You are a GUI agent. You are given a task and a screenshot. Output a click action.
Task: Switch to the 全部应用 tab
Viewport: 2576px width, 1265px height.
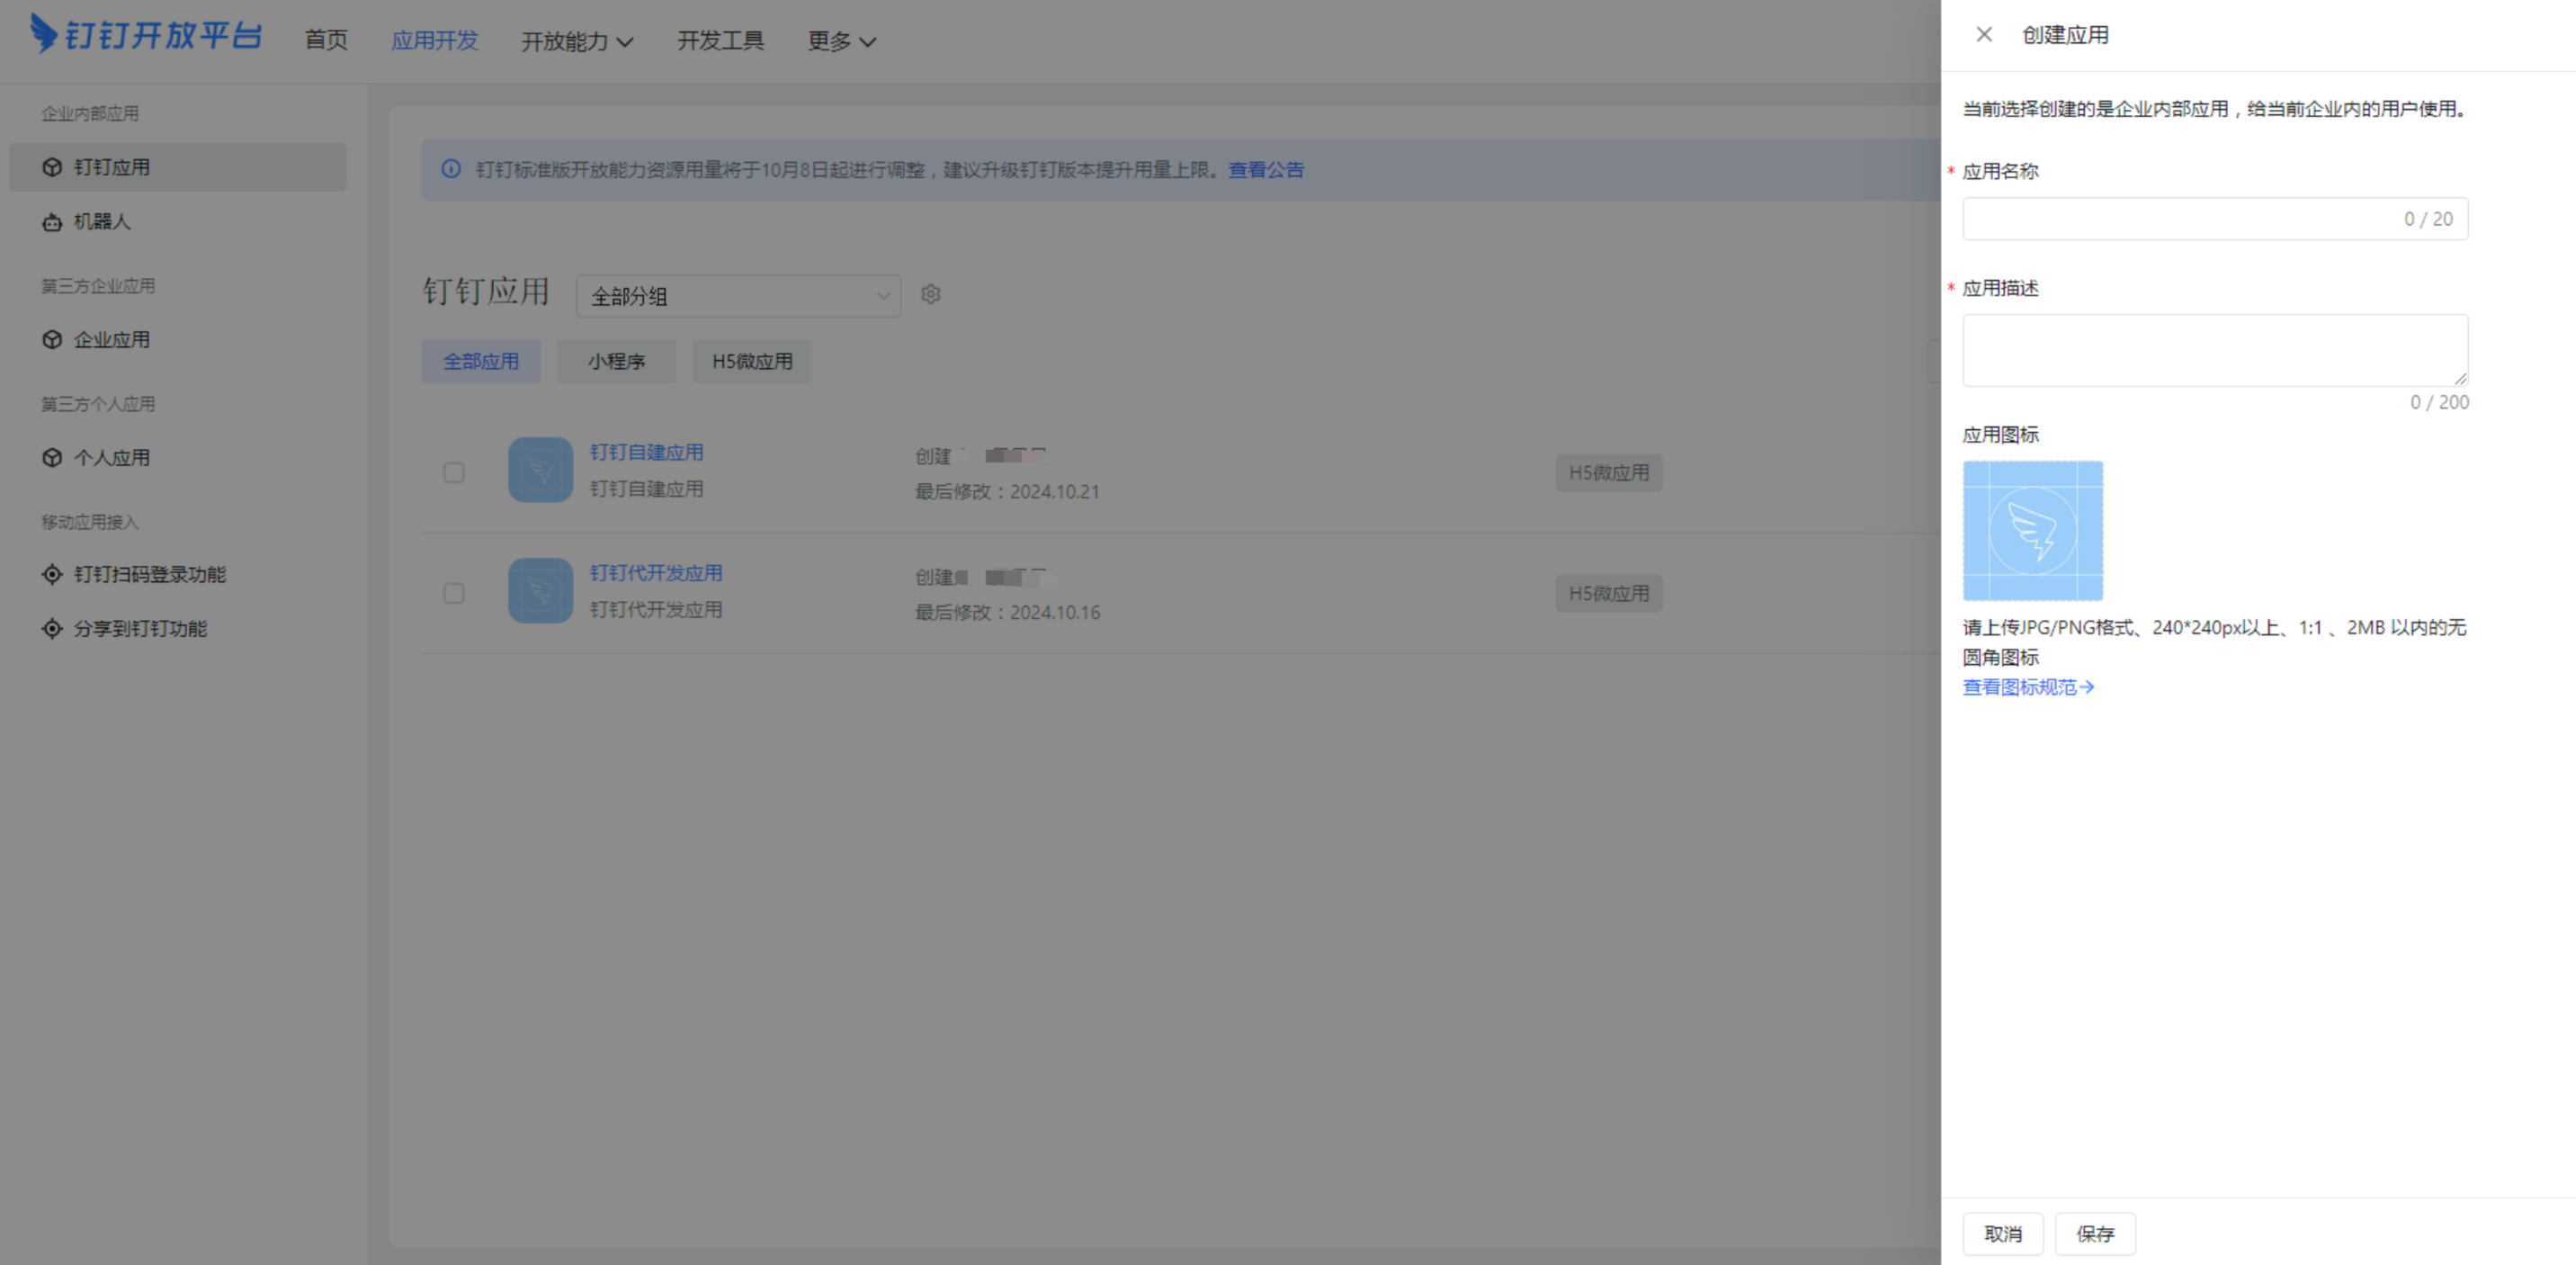pyautogui.click(x=481, y=361)
